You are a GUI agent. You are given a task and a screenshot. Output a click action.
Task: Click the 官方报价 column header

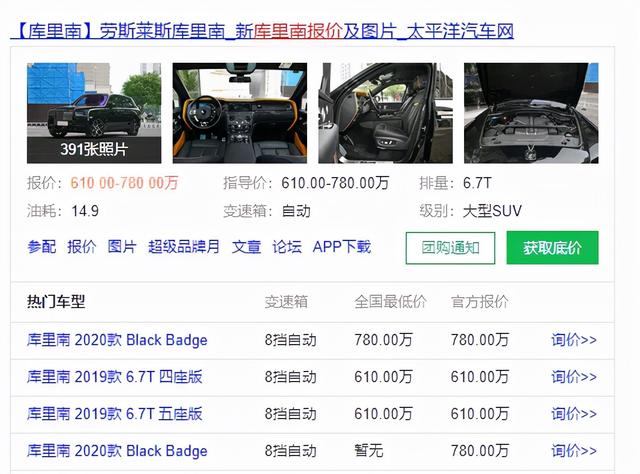click(480, 302)
